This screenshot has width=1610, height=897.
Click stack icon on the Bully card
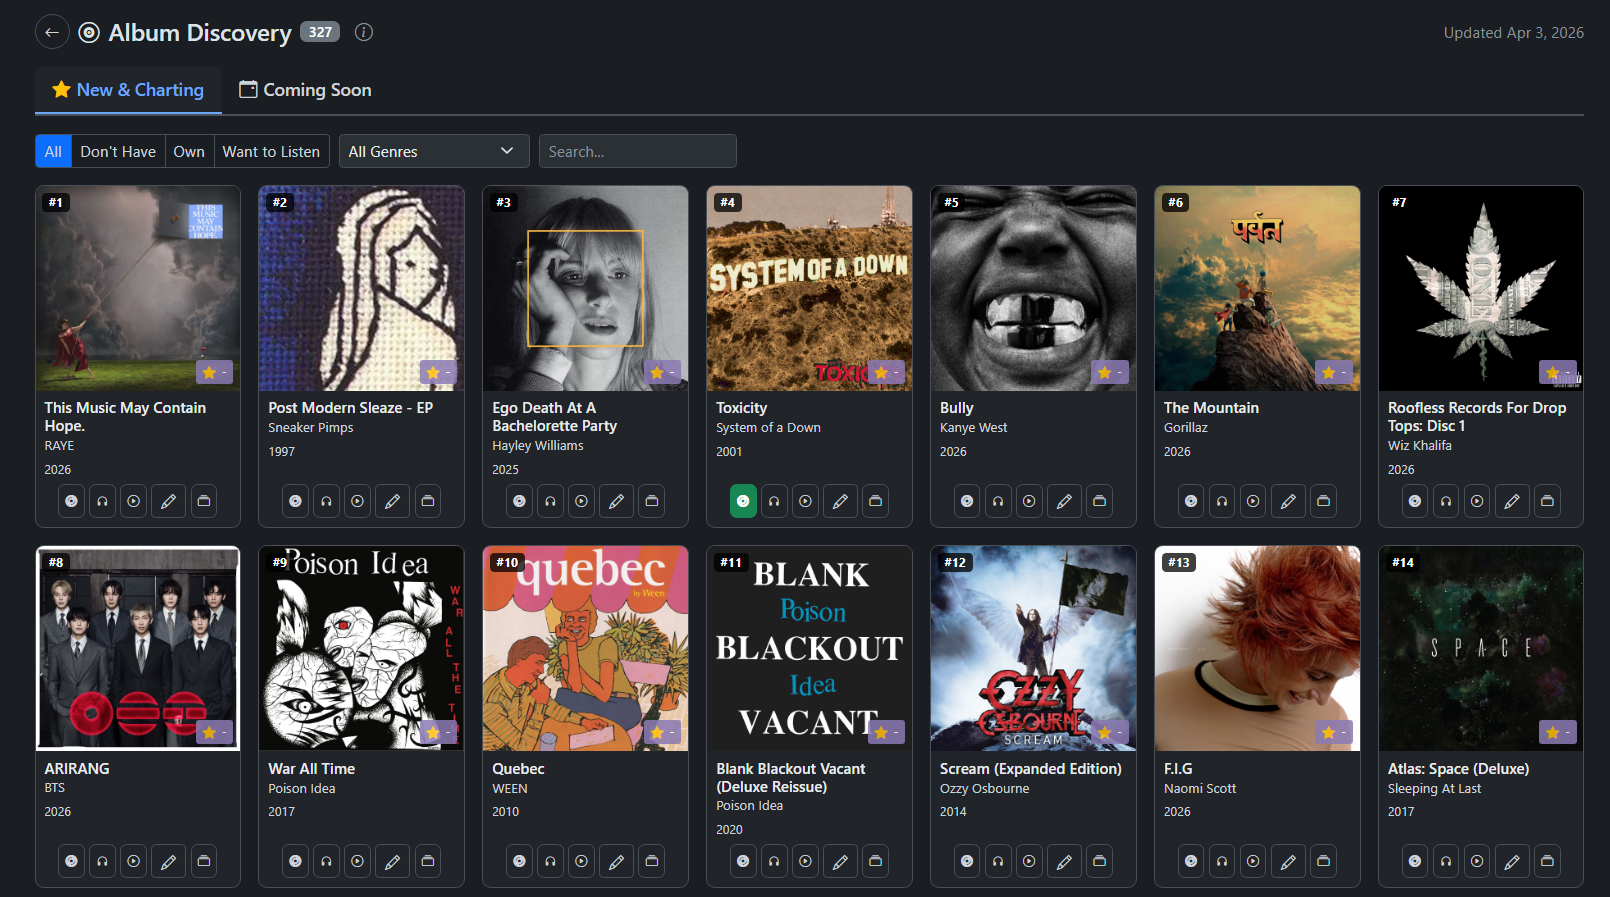pyautogui.click(x=1100, y=501)
